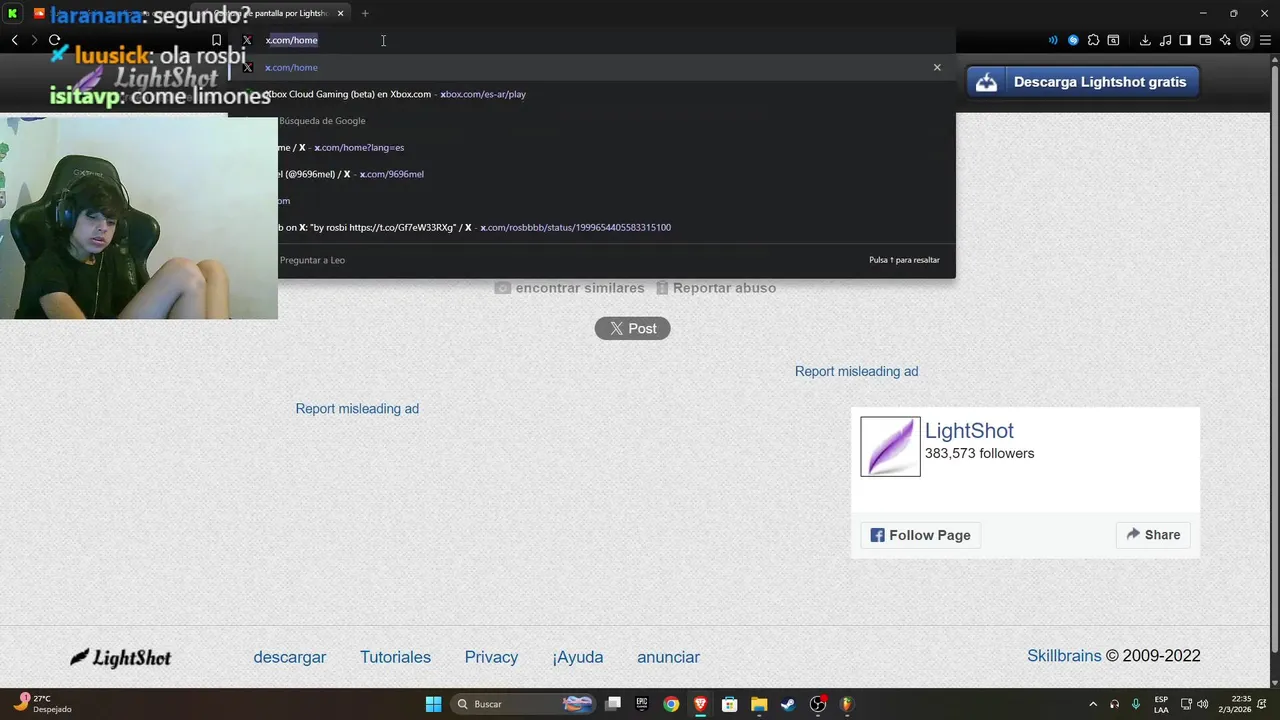Close the Lightshot screenshot tab
Image resolution: width=1280 pixels, height=720 pixels.
(x=340, y=13)
